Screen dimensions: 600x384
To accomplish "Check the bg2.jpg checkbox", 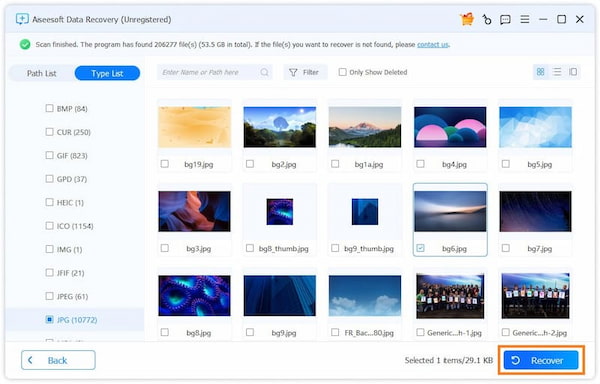I will (250, 164).
